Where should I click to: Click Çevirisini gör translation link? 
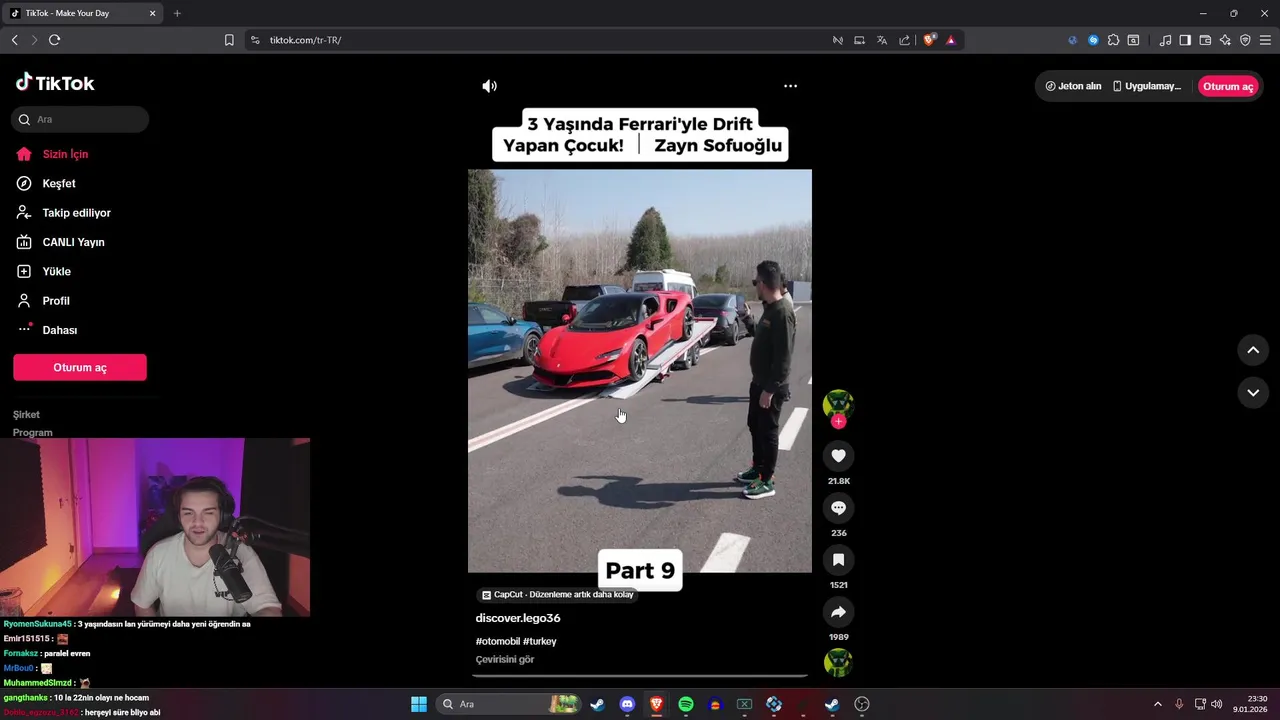pos(505,660)
